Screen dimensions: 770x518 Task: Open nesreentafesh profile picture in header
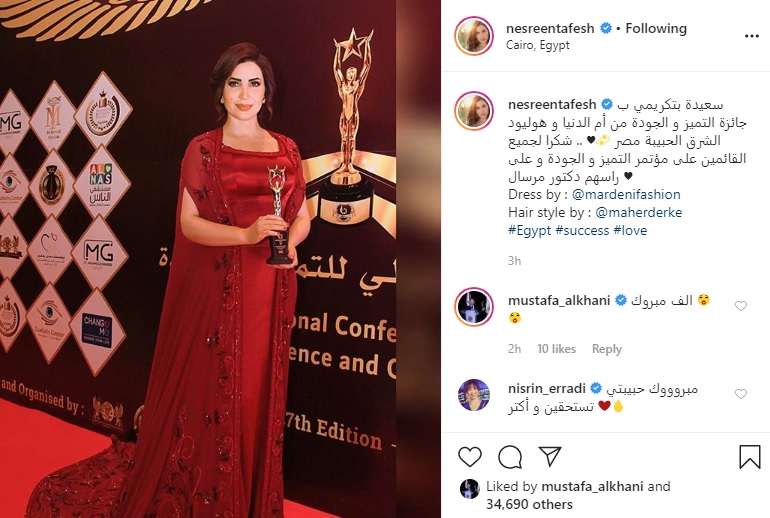pyautogui.click(x=474, y=36)
